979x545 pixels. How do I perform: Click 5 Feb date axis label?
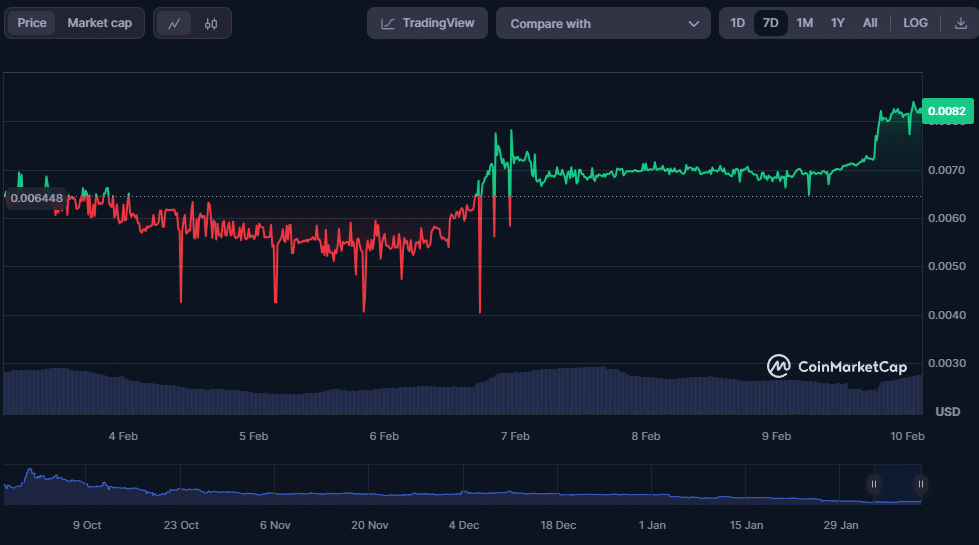pos(253,436)
